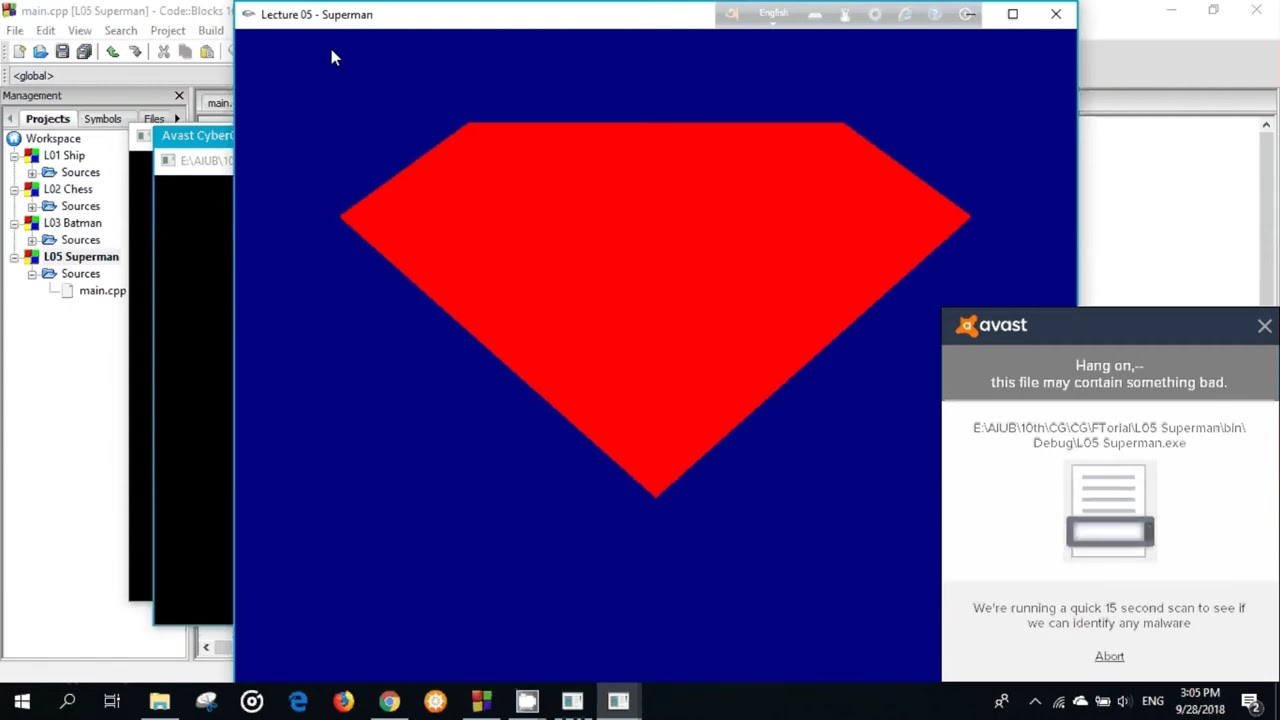Switch to the Files tab
Viewport: 1280px width, 720px height.
point(154,119)
